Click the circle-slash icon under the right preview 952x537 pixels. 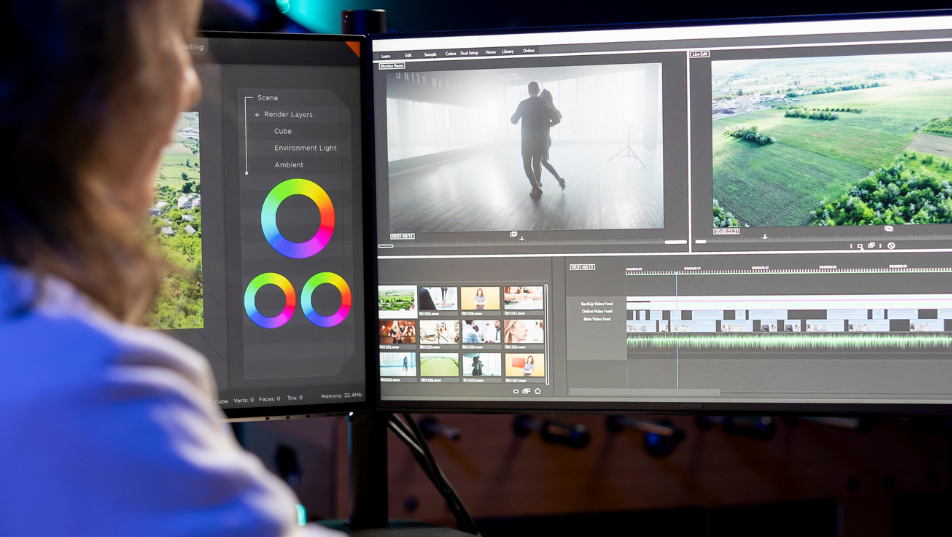(891, 245)
